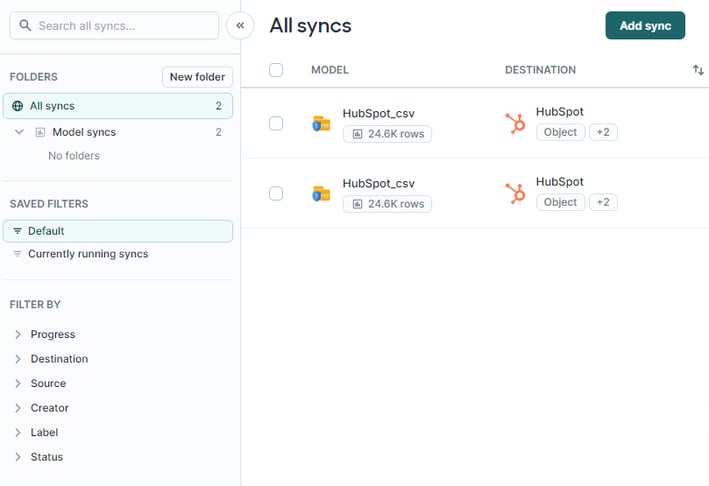
Task: Create a New folder
Action: (197, 77)
